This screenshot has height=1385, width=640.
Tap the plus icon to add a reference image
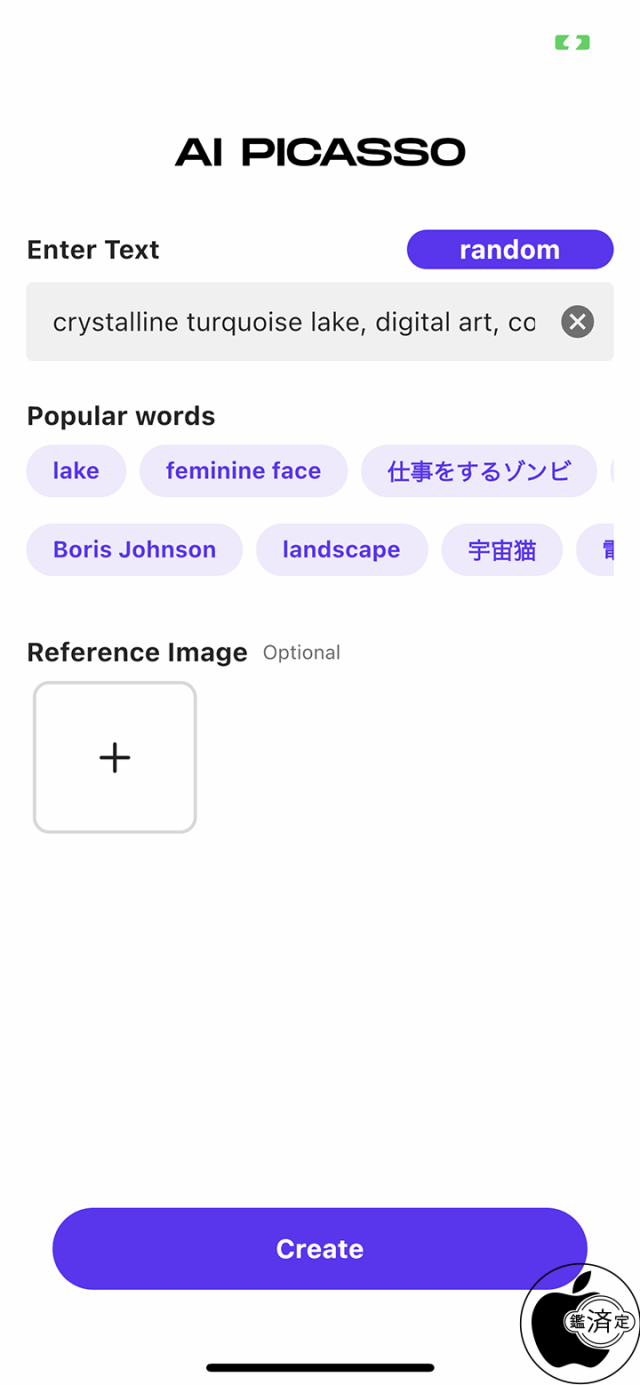click(114, 757)
